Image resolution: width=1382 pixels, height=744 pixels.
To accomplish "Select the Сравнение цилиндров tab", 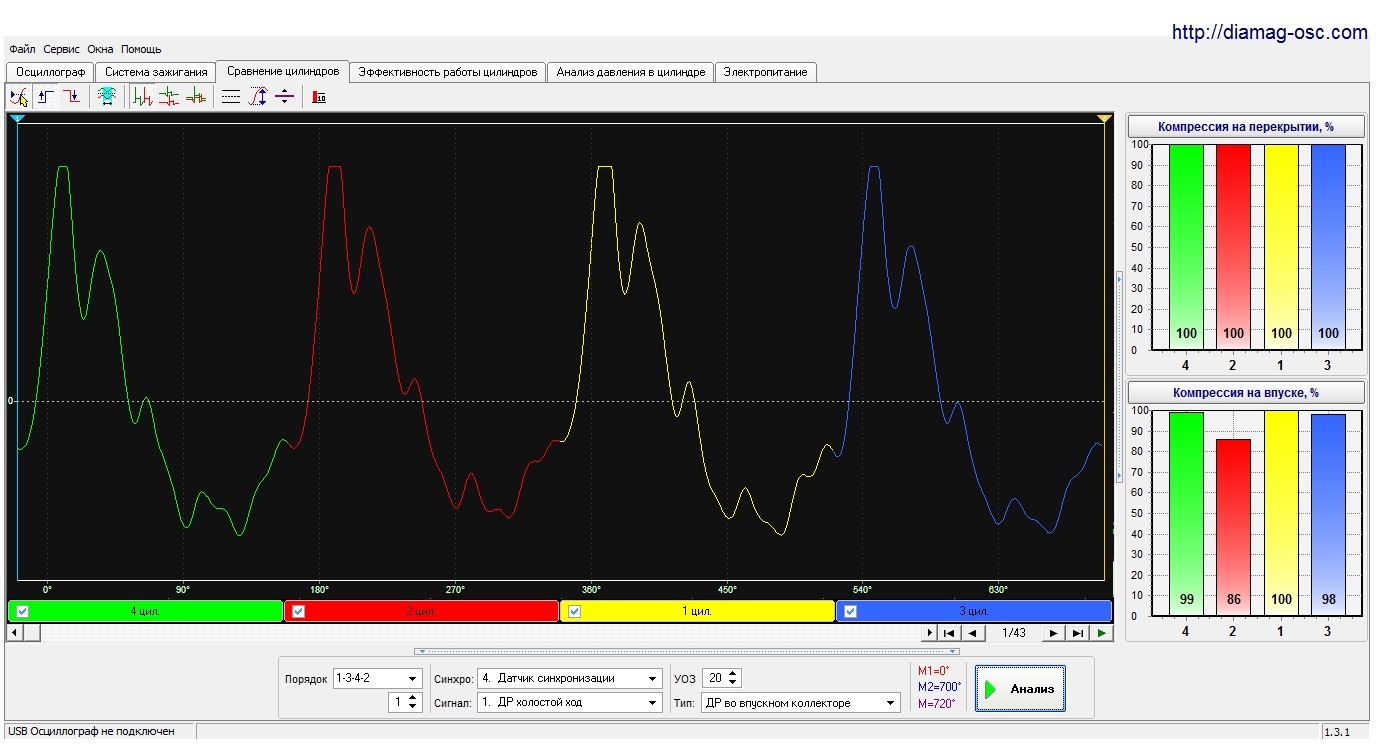I will 283,71.
